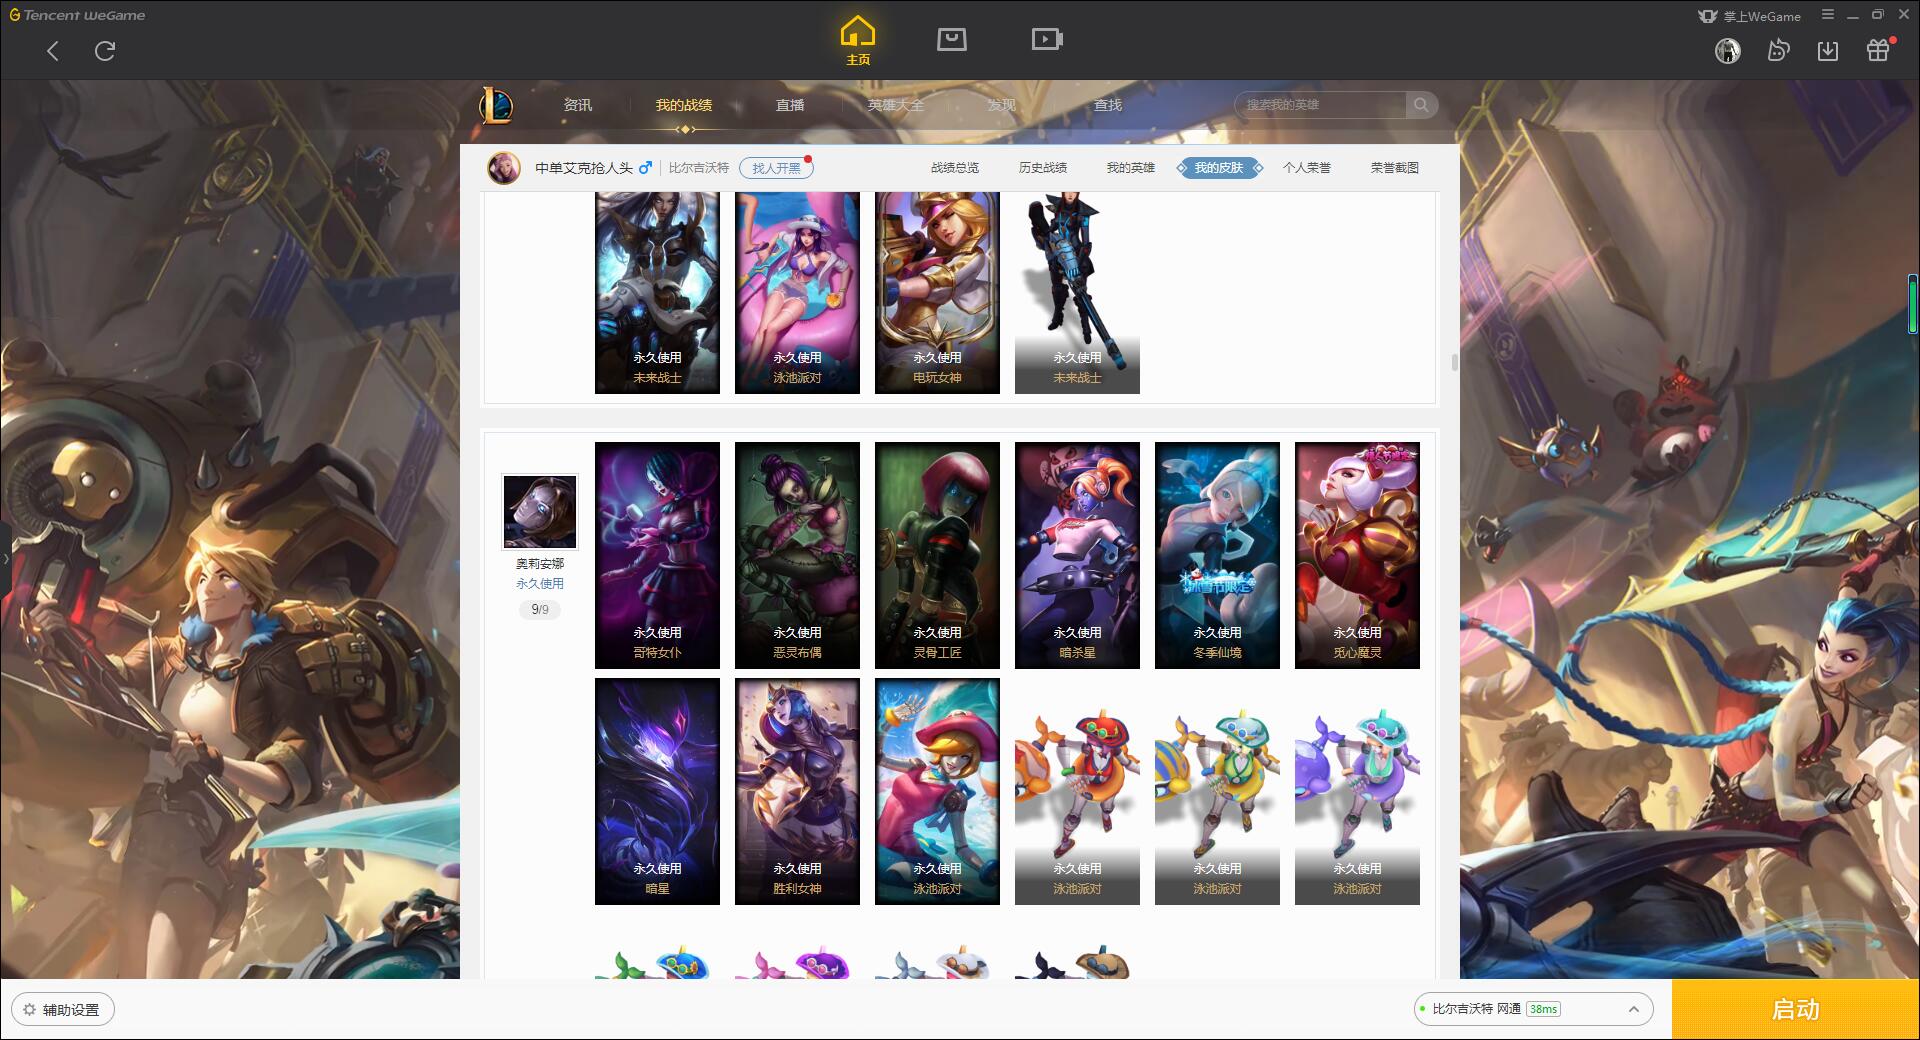The image size is (1920, 1040).
Task: Open the 英雄大全 tab
Action: click(x=896, y=105)
